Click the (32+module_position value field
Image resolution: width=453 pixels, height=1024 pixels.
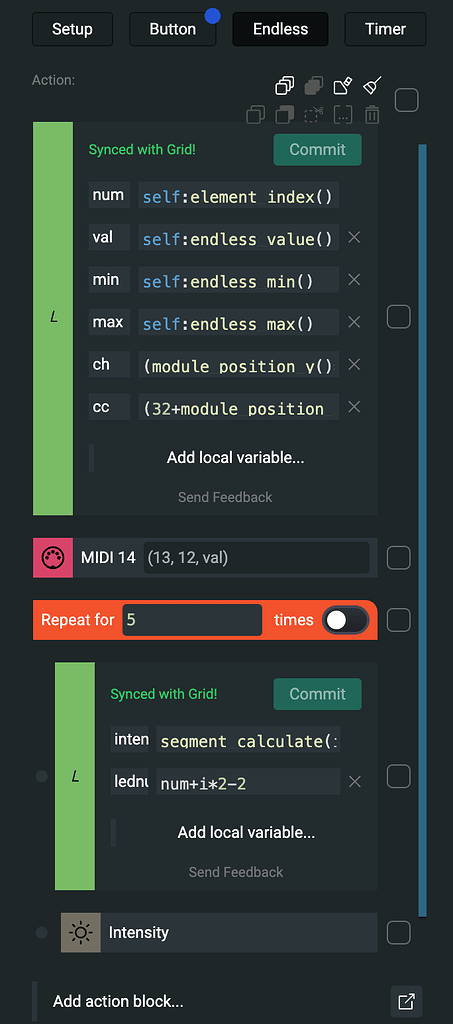pyautogui.click(x=238, y=408)
